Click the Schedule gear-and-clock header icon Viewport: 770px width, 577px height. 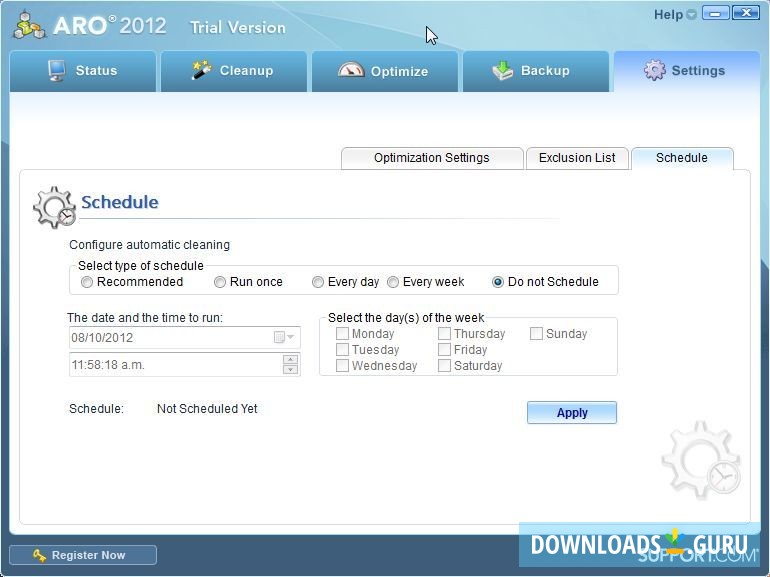[55, 207]
